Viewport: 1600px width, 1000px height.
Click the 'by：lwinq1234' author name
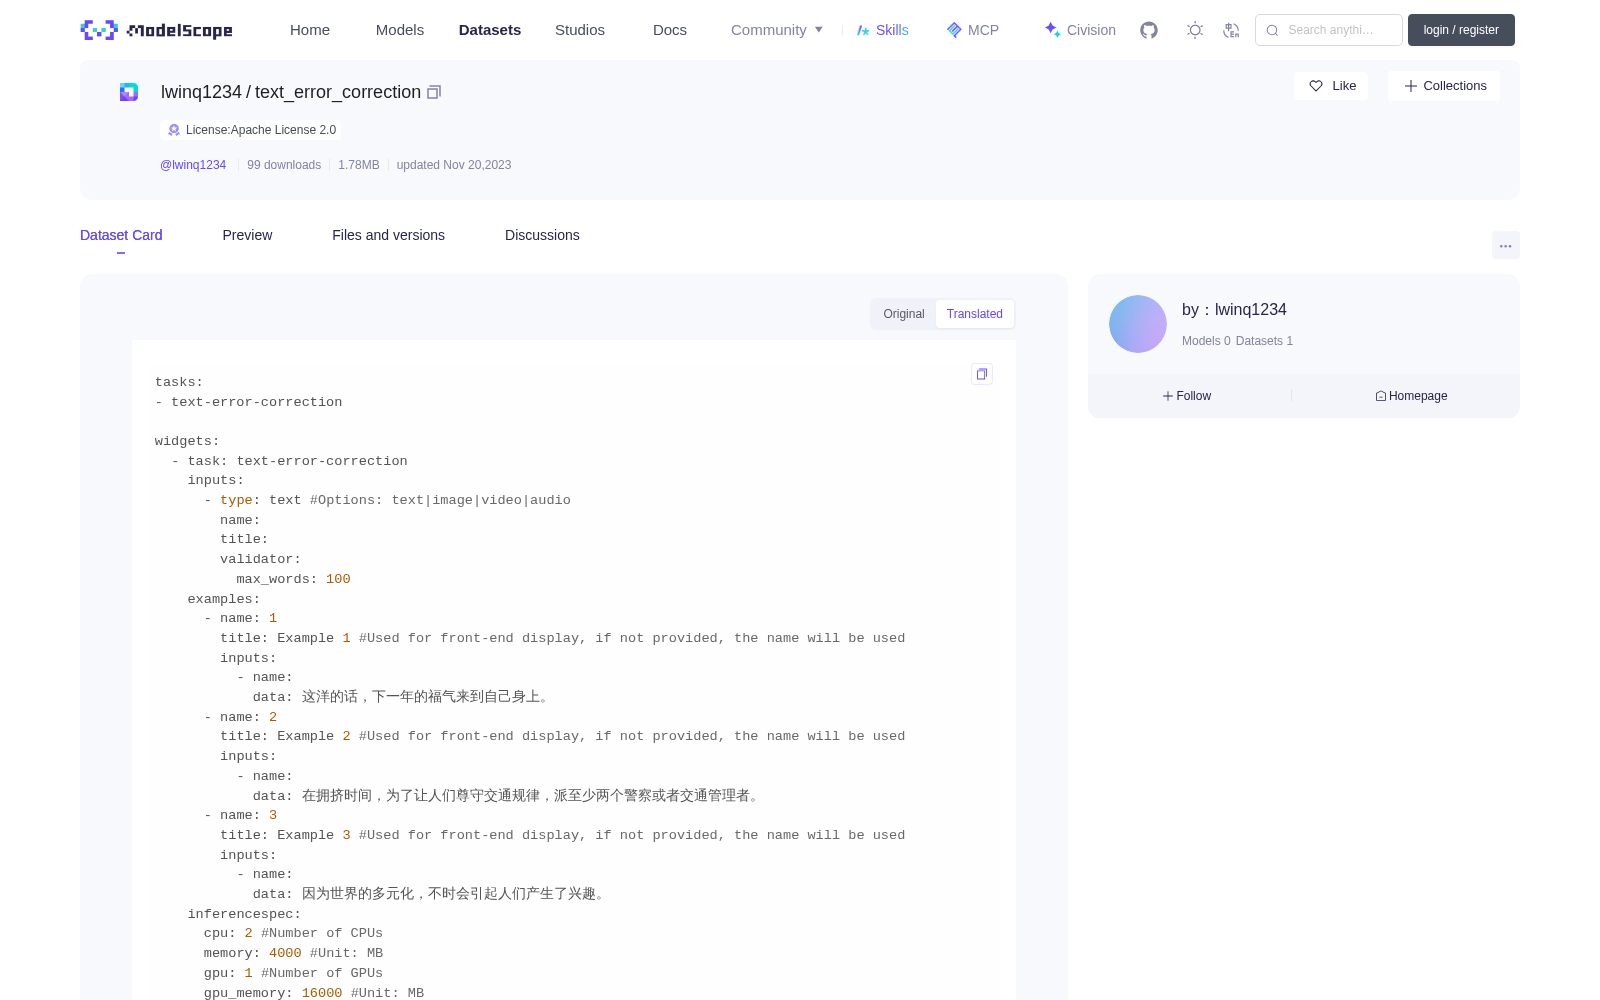[x=1234, y=310]
